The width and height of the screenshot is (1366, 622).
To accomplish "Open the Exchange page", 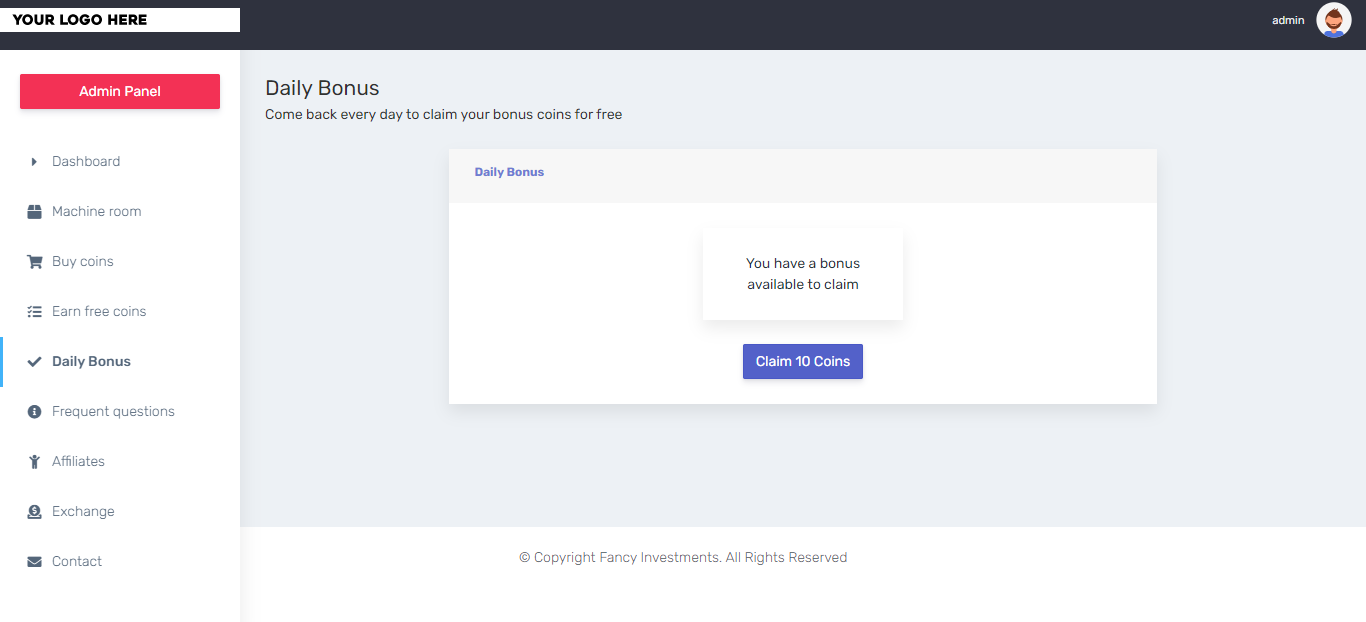I will click(x=120, y=511).
